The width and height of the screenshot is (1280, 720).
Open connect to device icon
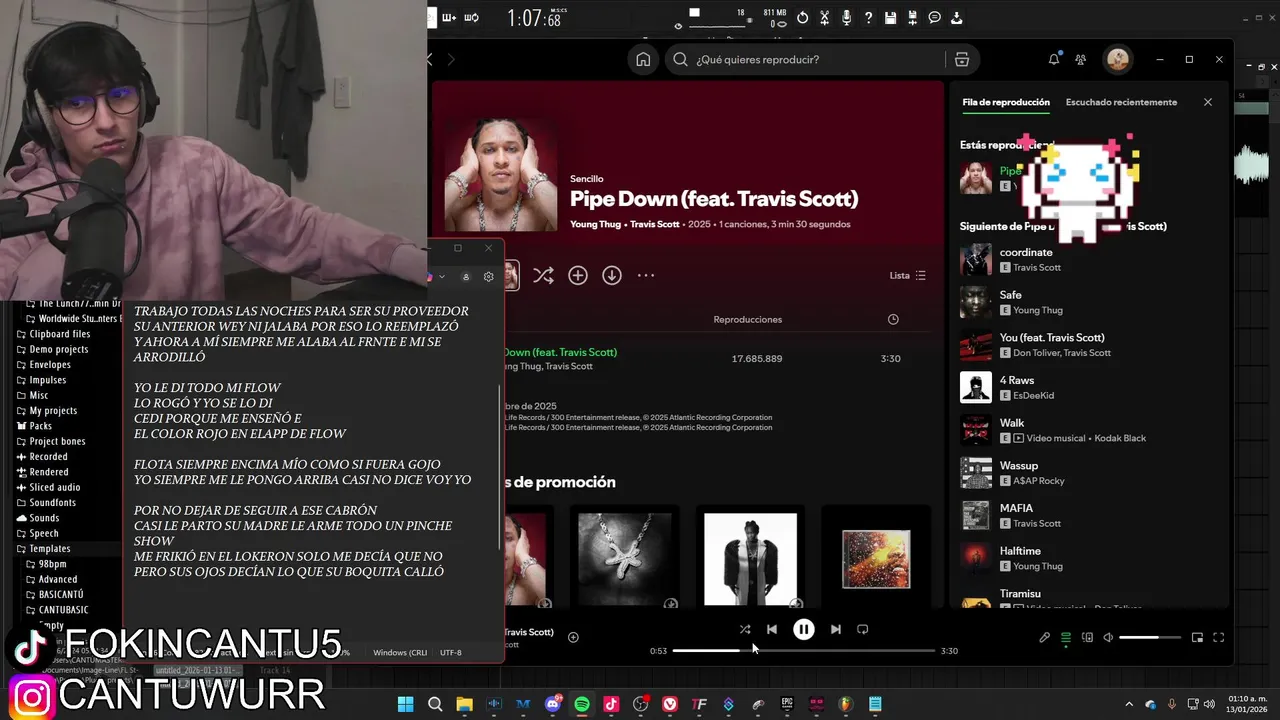pos(1087,637)
